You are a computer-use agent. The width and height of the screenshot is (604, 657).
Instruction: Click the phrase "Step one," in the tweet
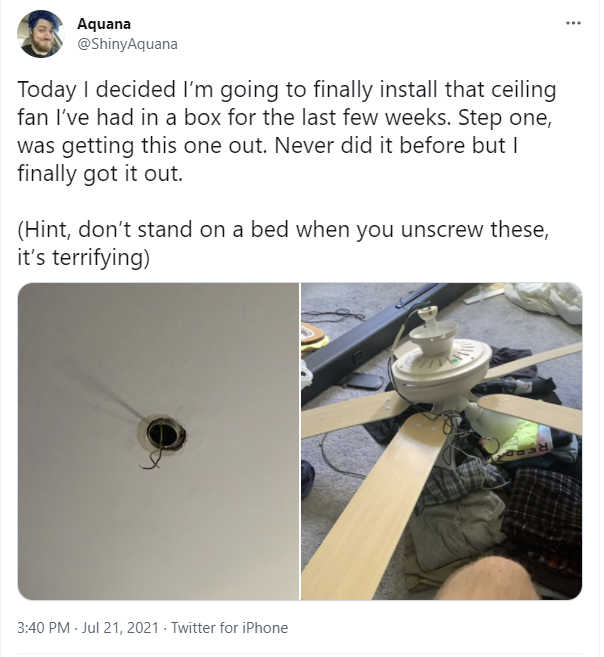pyautogui.click(x=505, y=118)
